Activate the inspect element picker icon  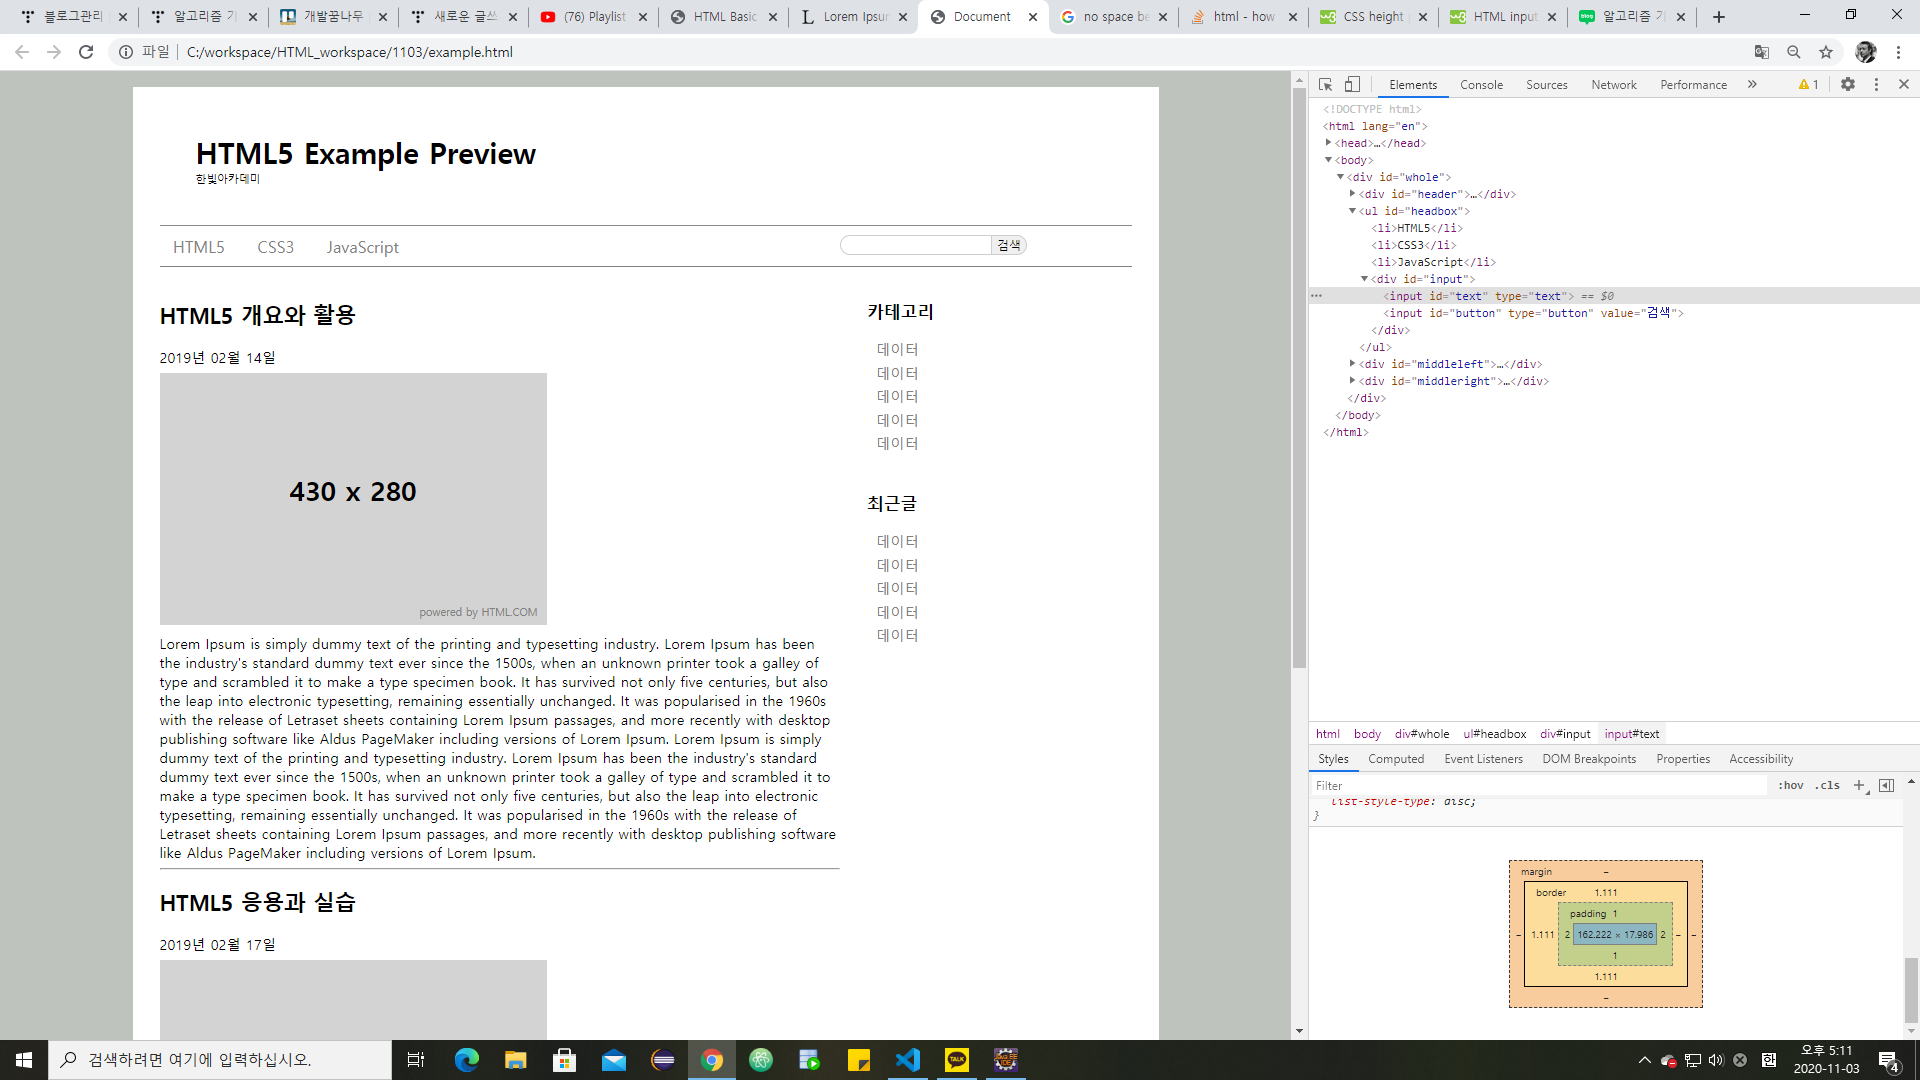pos(1325,85)
